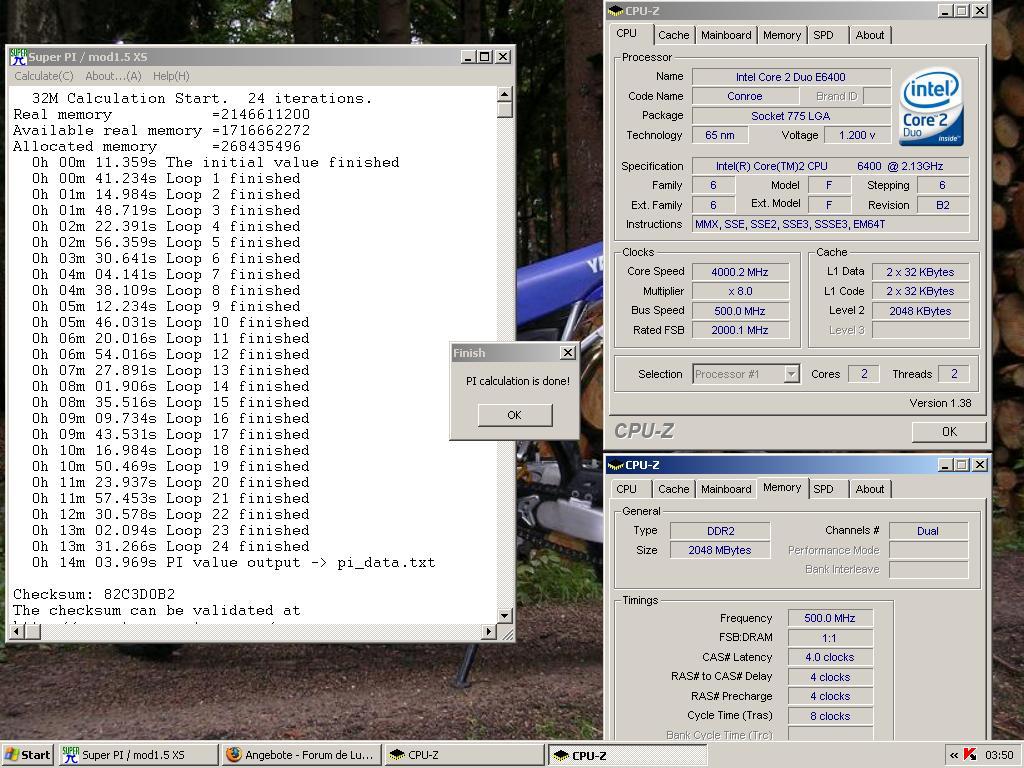Click Super PI vertical scrollbar down arrow
Screen dimensions: 1024x768
pos(504,615)
